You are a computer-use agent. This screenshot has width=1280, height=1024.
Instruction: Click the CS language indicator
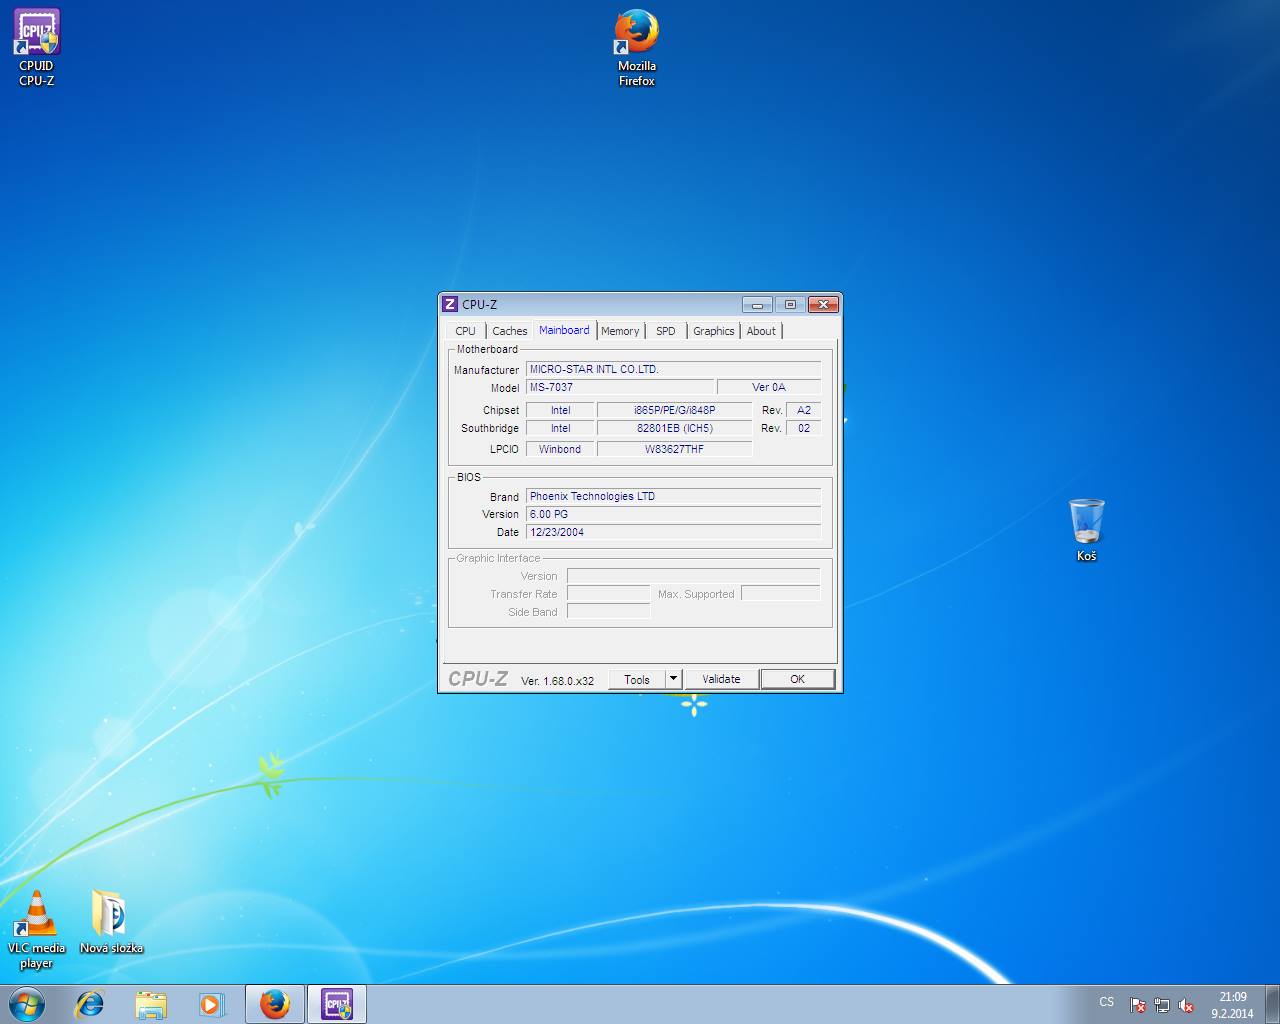pos(1106,1002)
